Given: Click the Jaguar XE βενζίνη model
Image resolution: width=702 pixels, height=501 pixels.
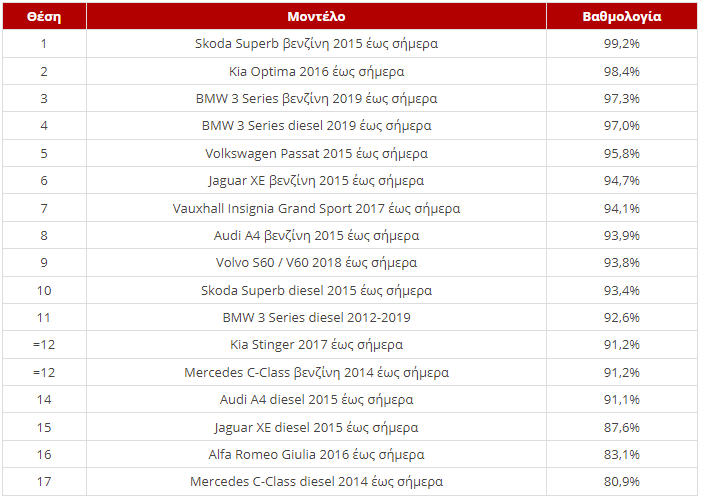Looking at the screenshot, I should (x=316, y=181).
